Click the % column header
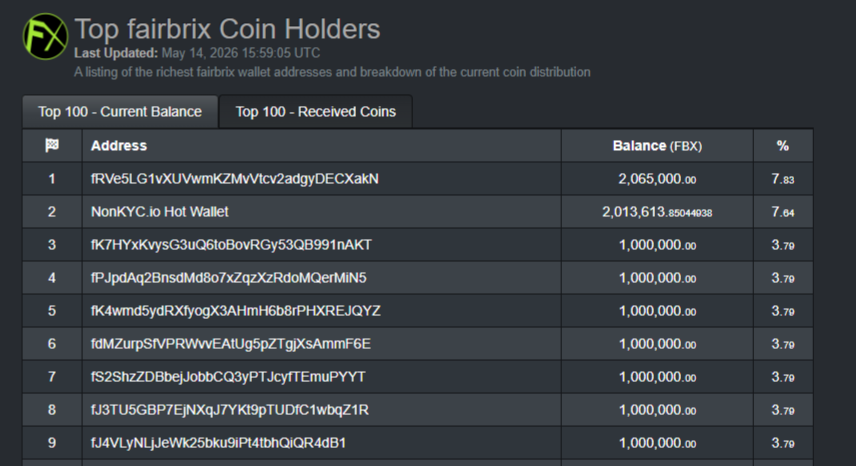Screen dimensions: 856x466 coord(783,146)
